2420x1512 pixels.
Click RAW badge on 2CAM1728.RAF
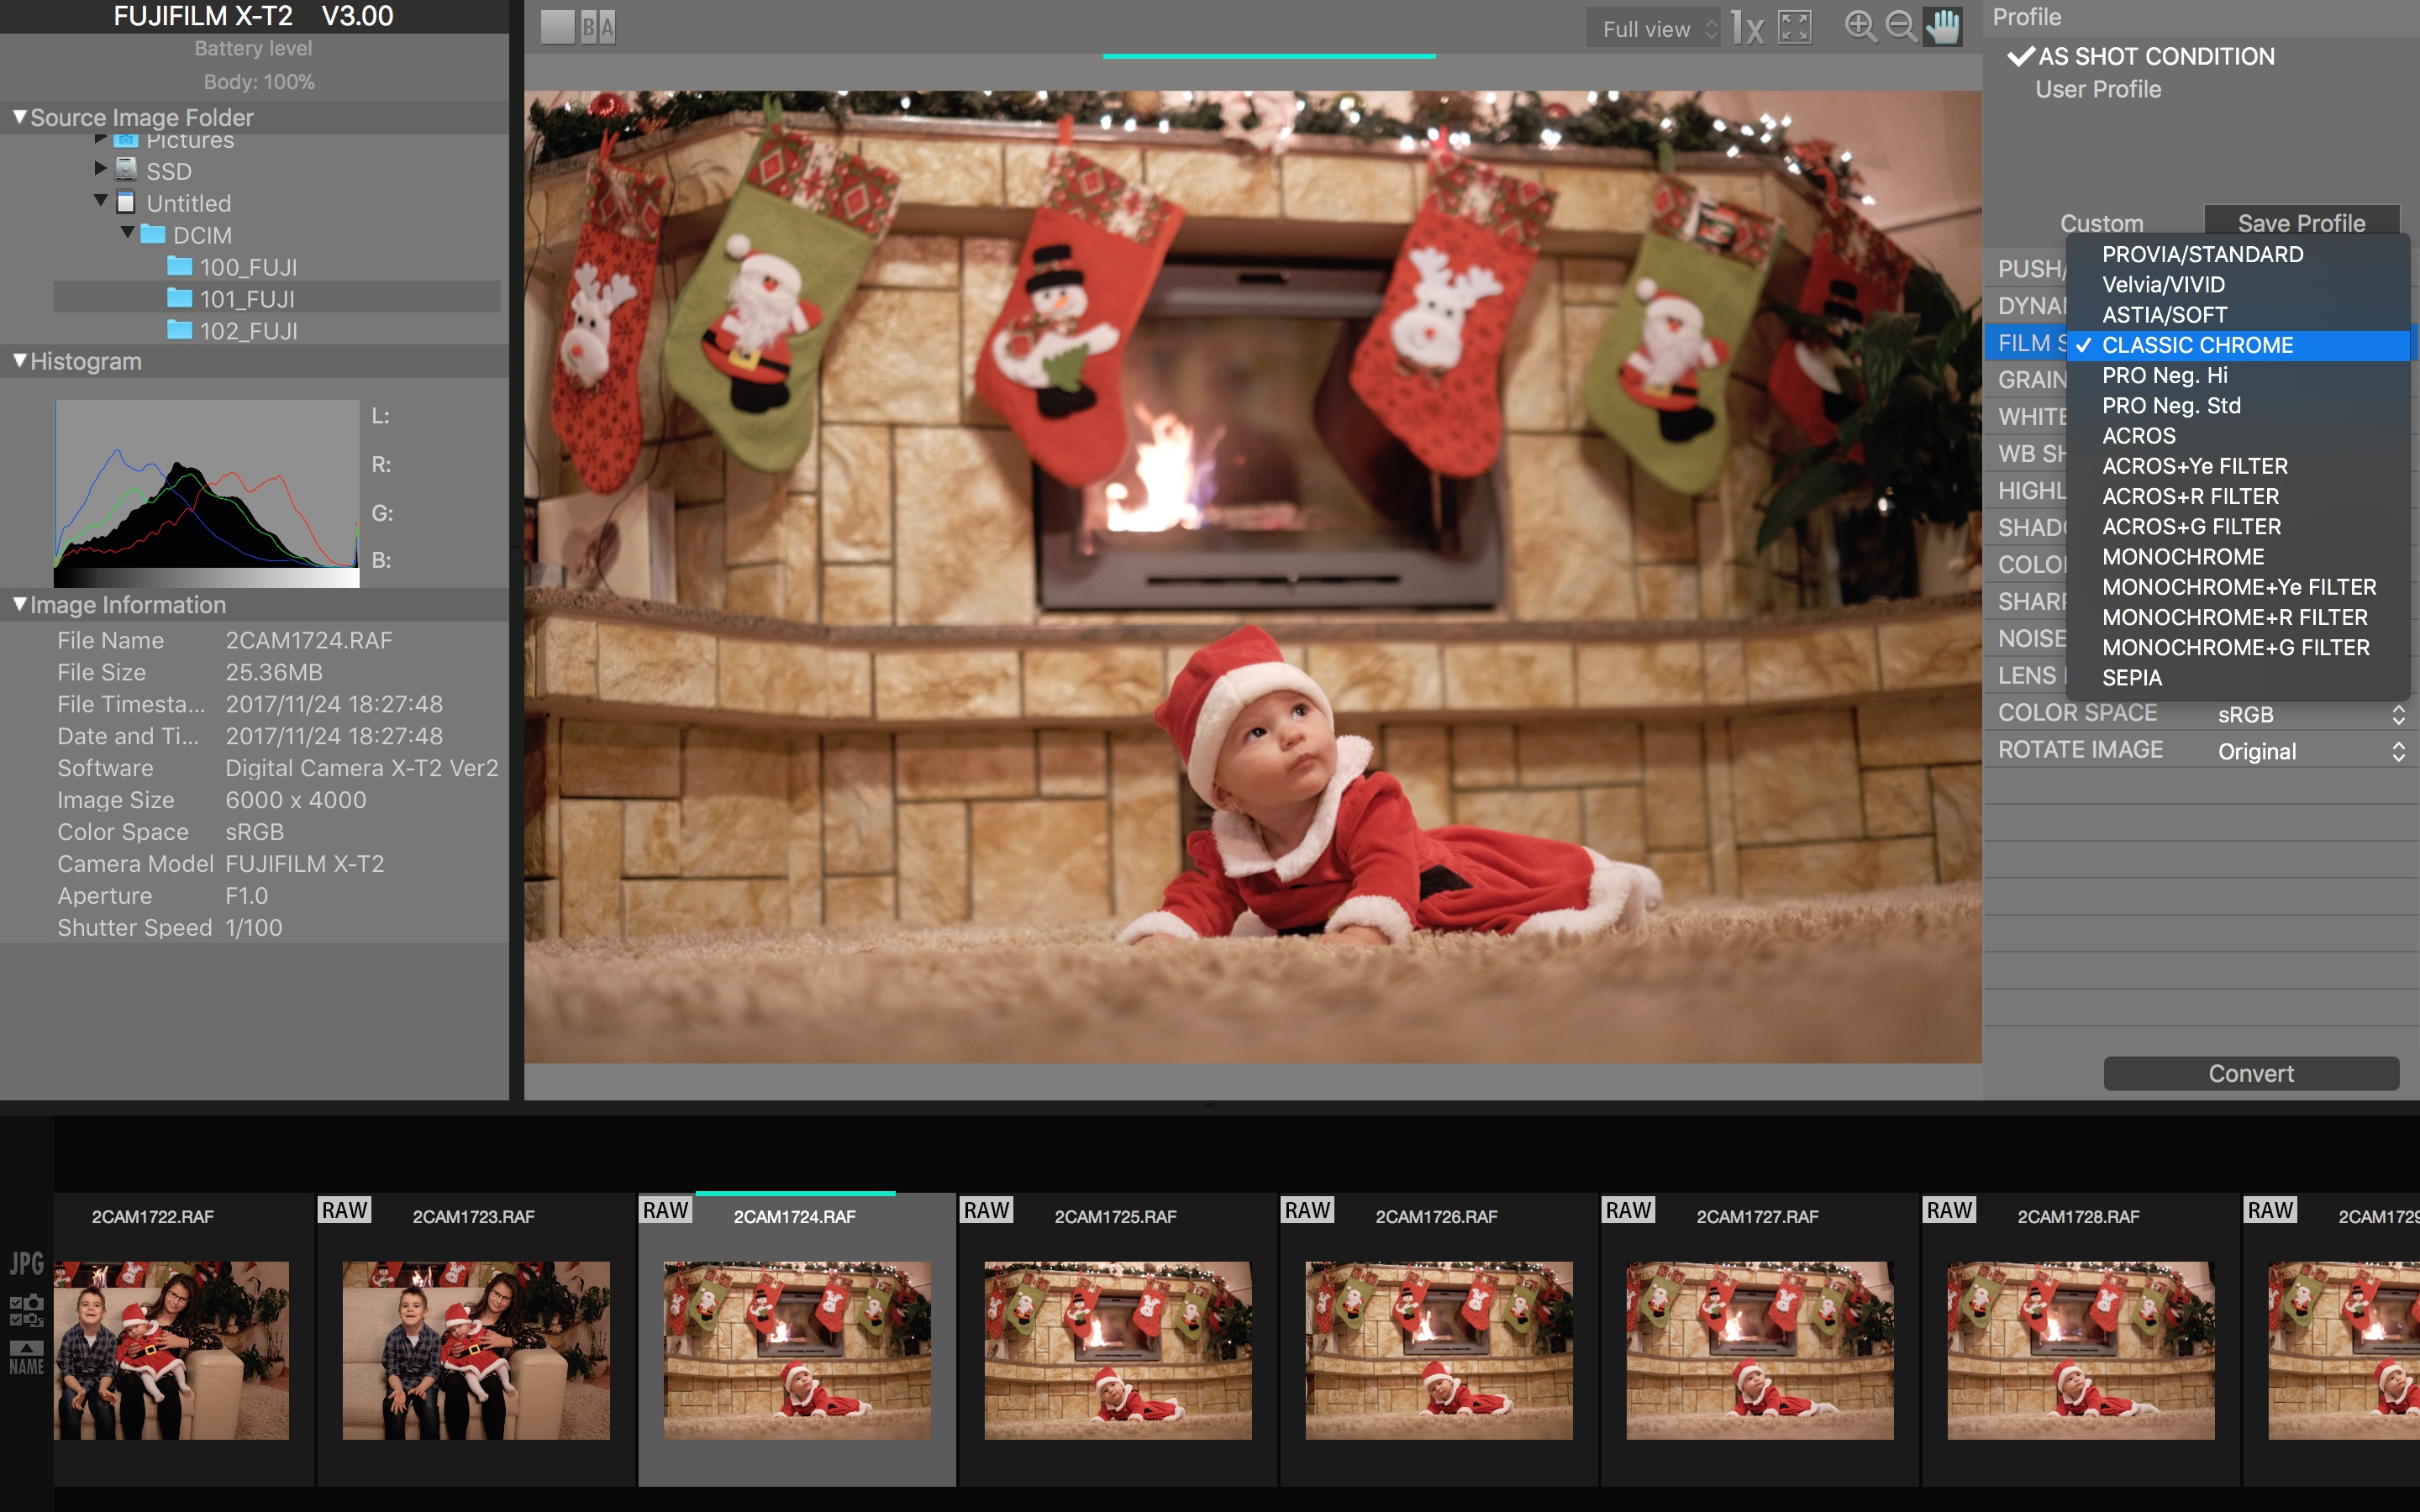click(x=1950, y=1210)
